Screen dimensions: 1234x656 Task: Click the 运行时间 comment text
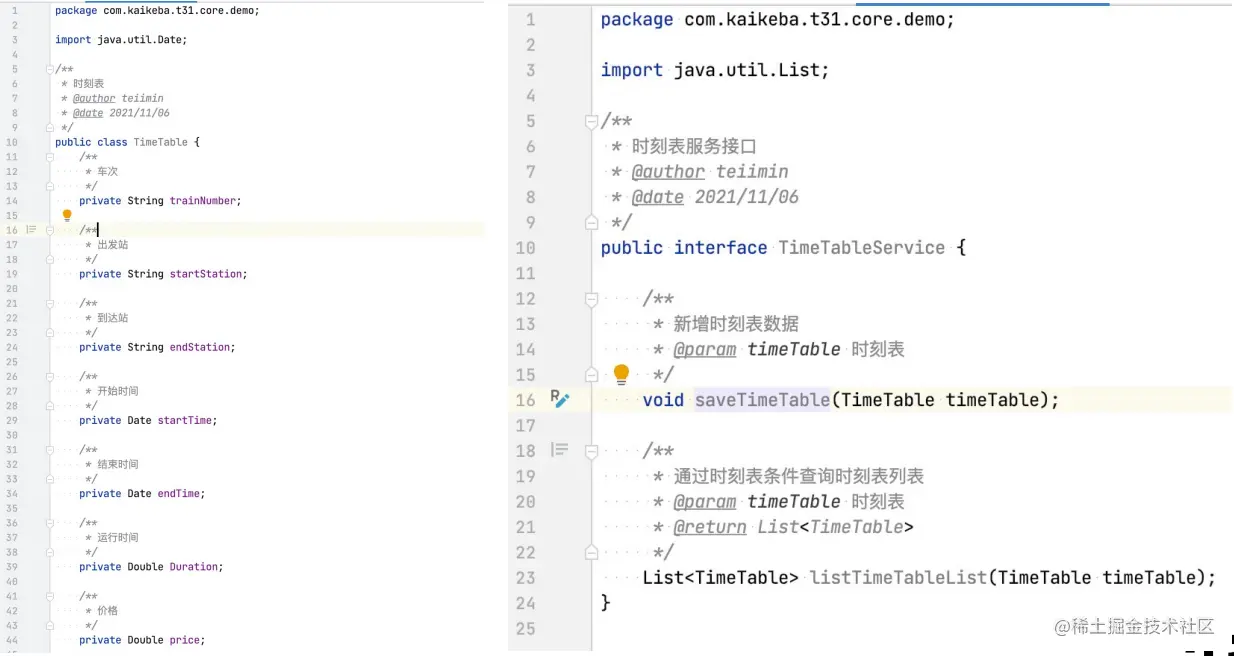coord(118,537)
